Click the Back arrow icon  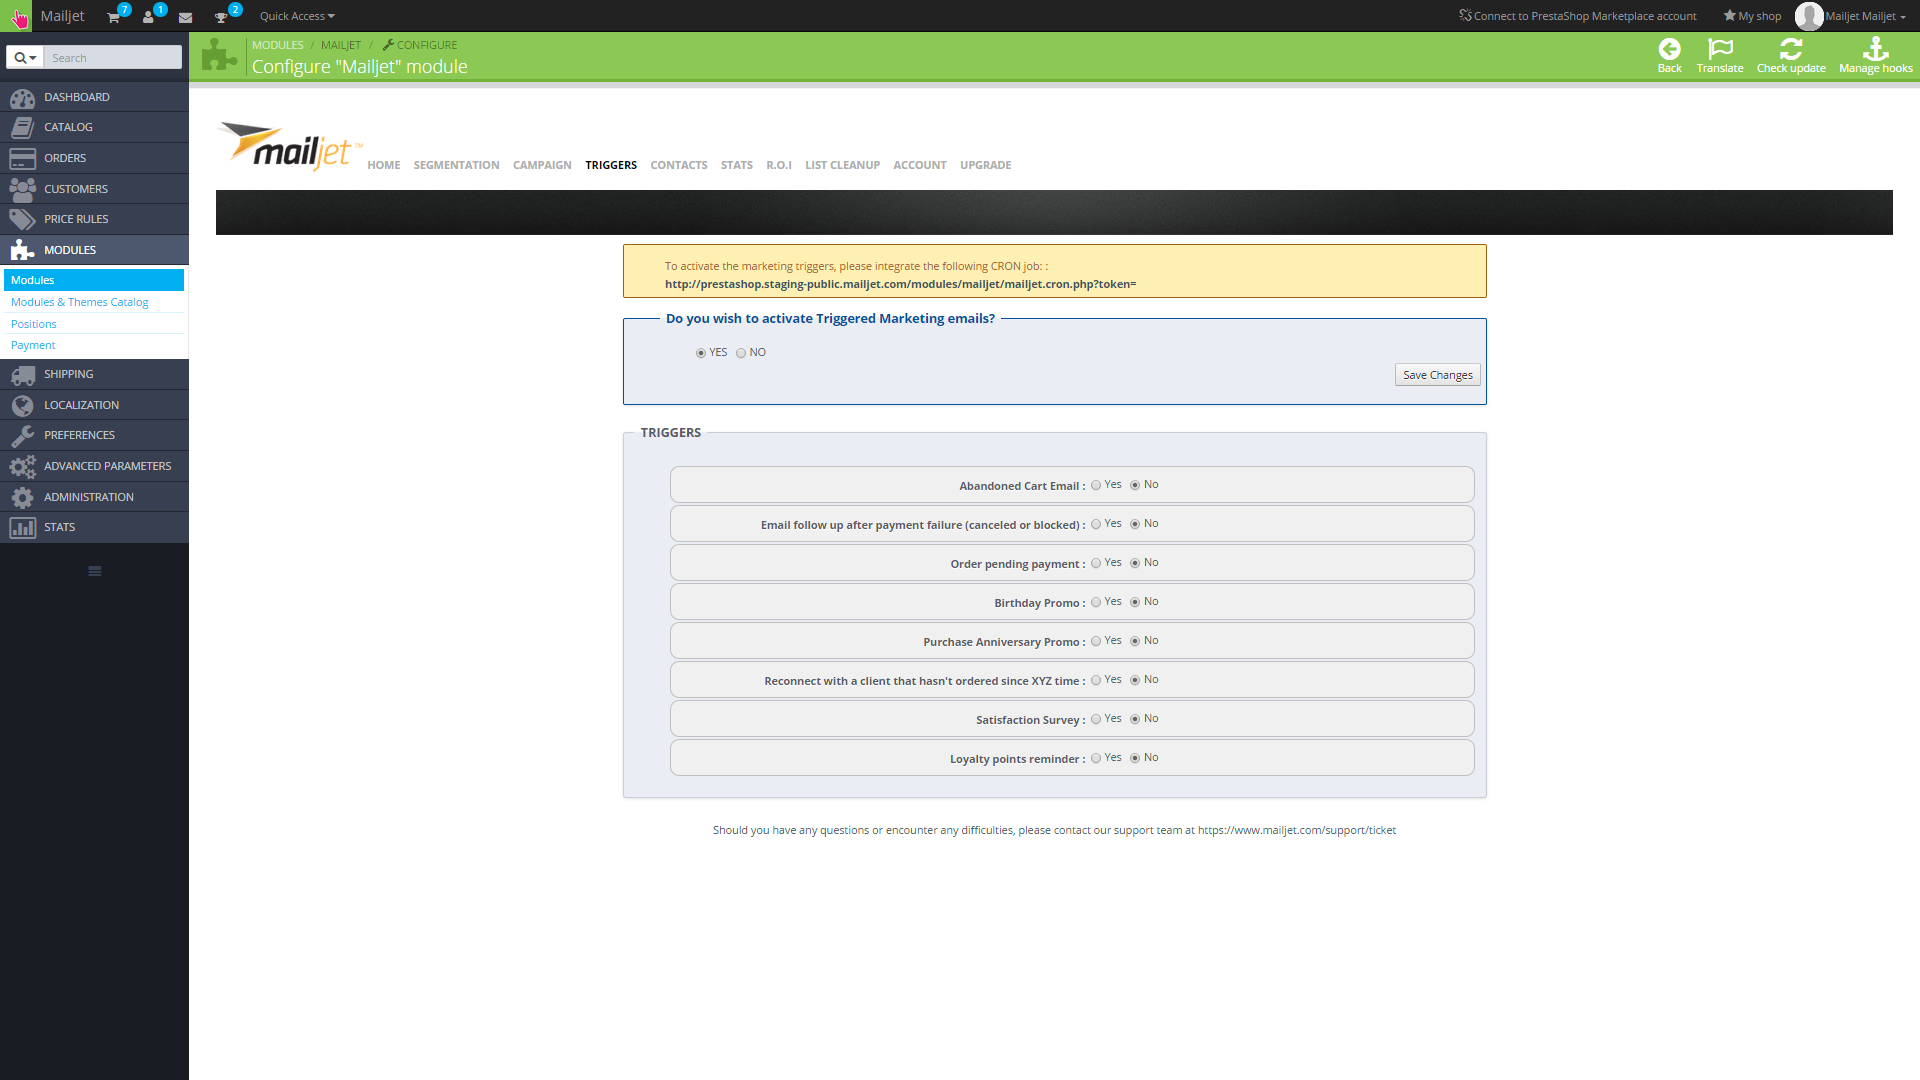click(x=1669, y=49)
